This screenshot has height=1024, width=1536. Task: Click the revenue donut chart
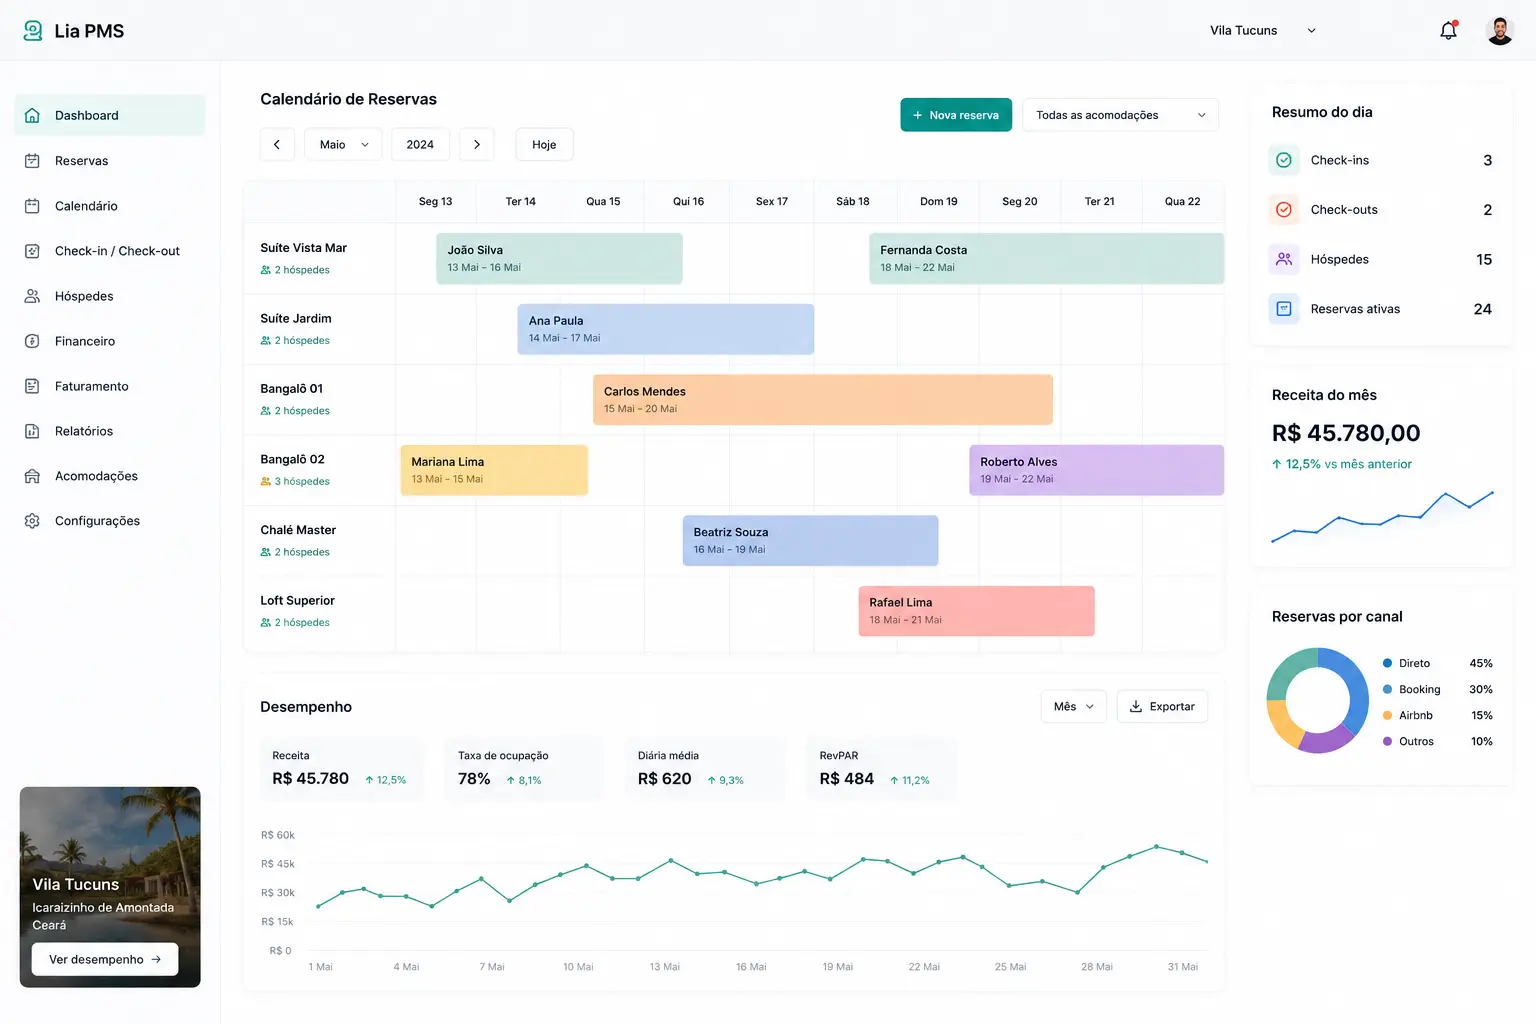click(x=1318, y=700)
